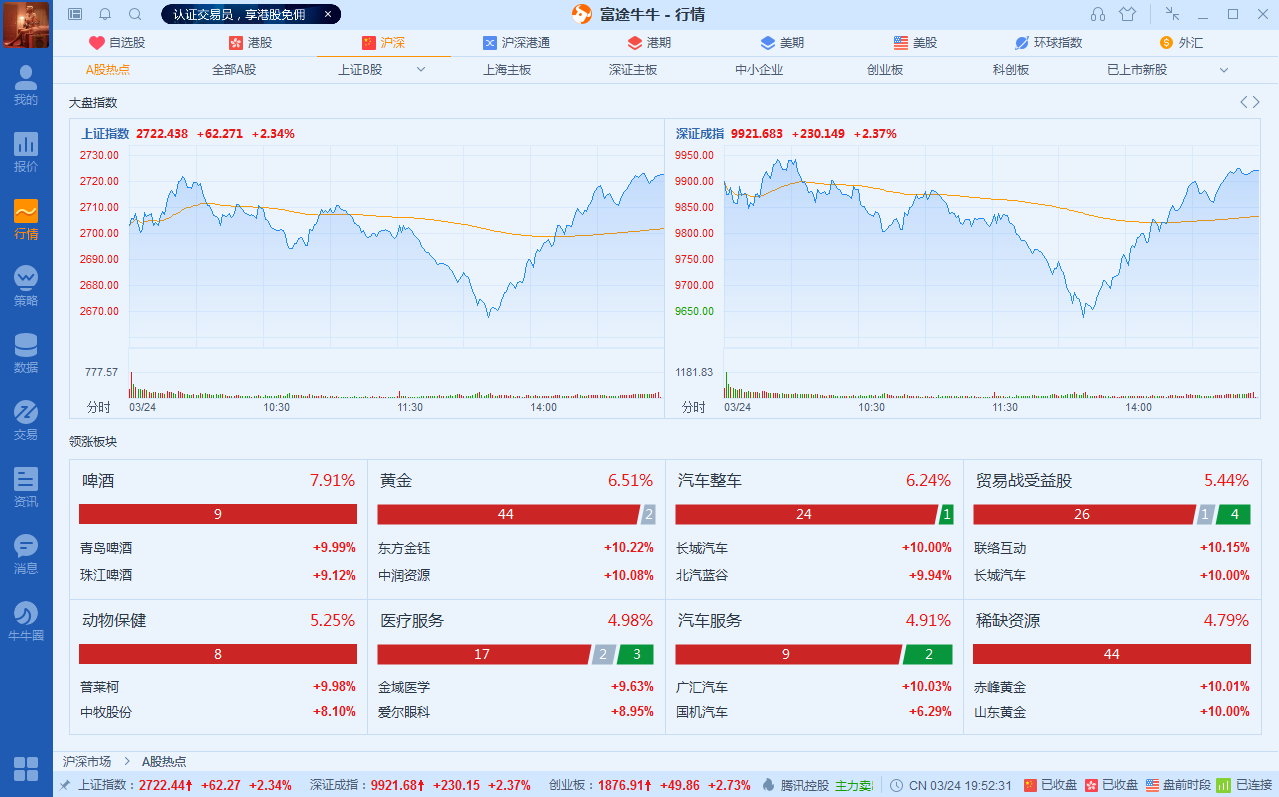
Task: Open the 医疗服务 sector card
Action: [x=516, y=668]
